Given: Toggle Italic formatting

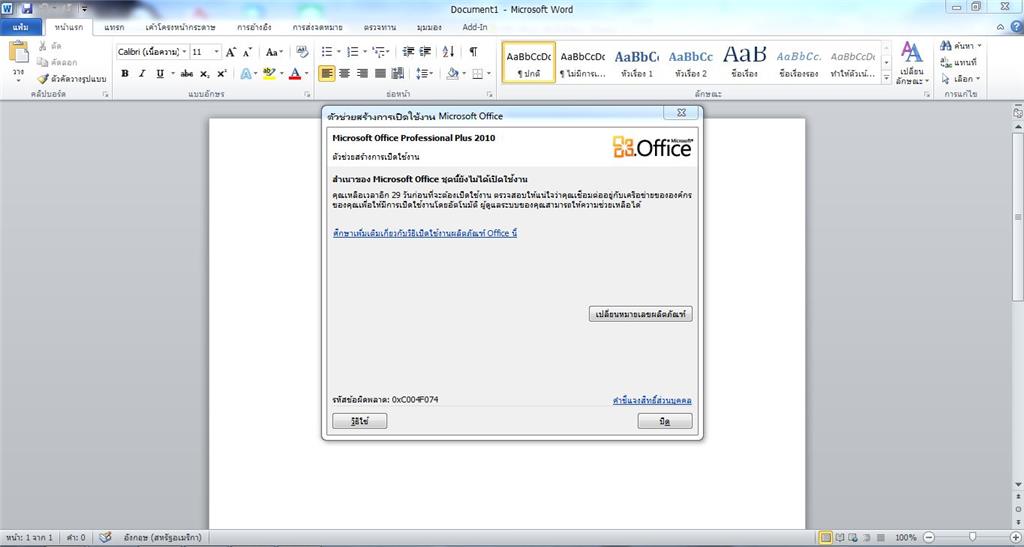Looking at the screenshot, I should 142,74.
